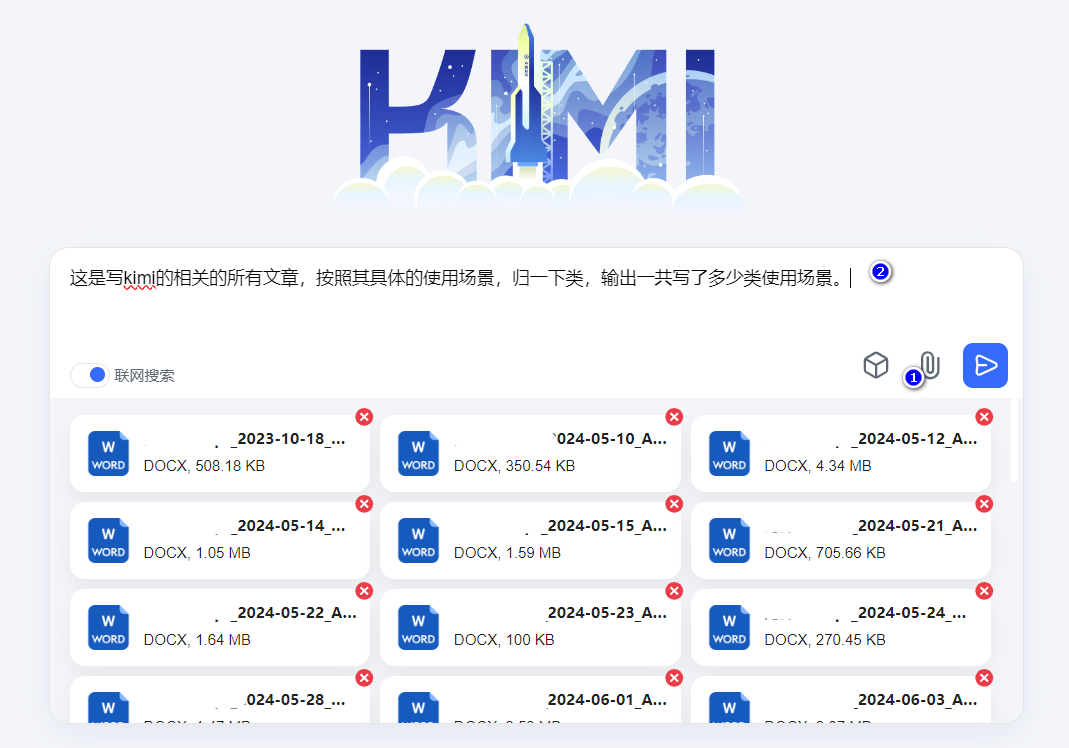Remove the 2024-06-03 DOCX attachment
1069x748 pixels.
pyautogui.click(x=984, y=678)
